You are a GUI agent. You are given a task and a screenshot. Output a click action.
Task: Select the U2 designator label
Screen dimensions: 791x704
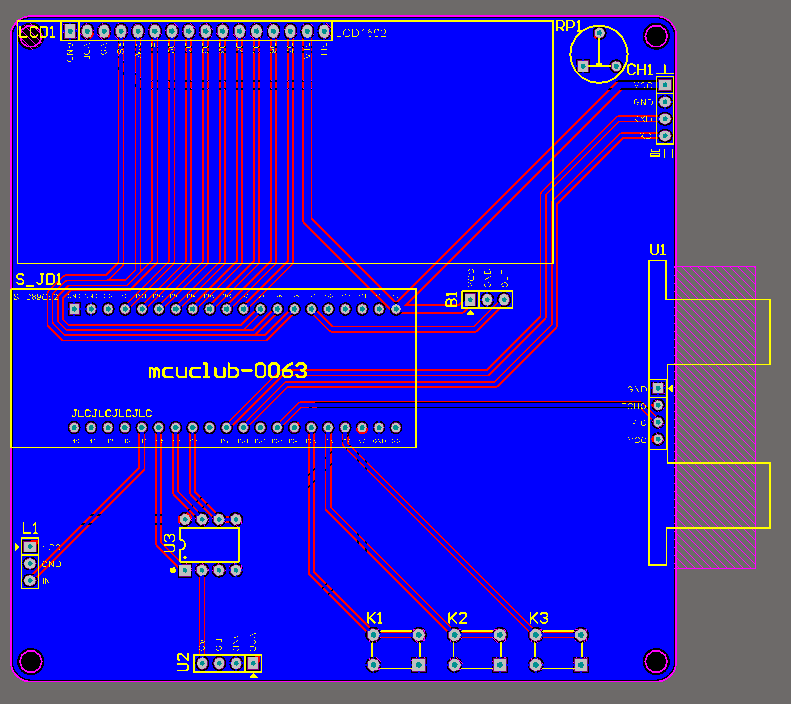click(183, 663)
